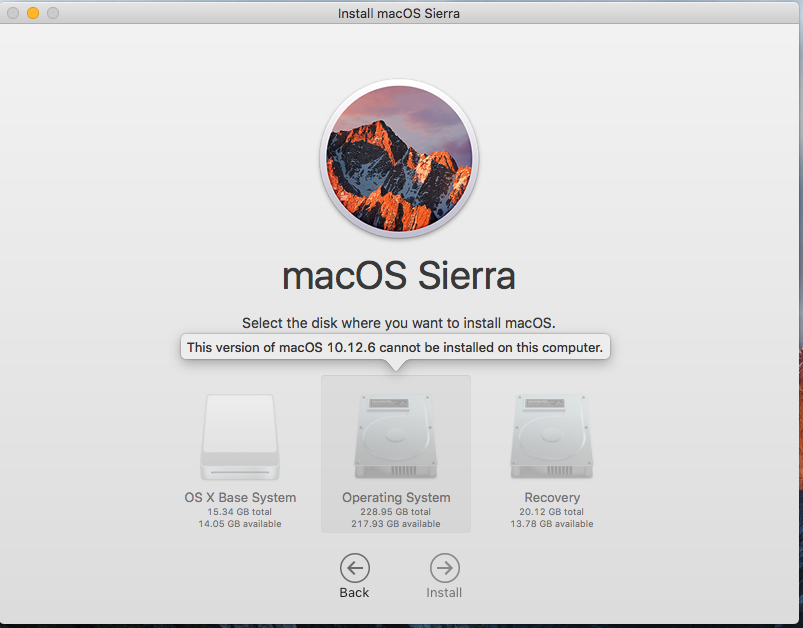Click the 'Back' label
The image size is (803, 628).
coord(354,593)
